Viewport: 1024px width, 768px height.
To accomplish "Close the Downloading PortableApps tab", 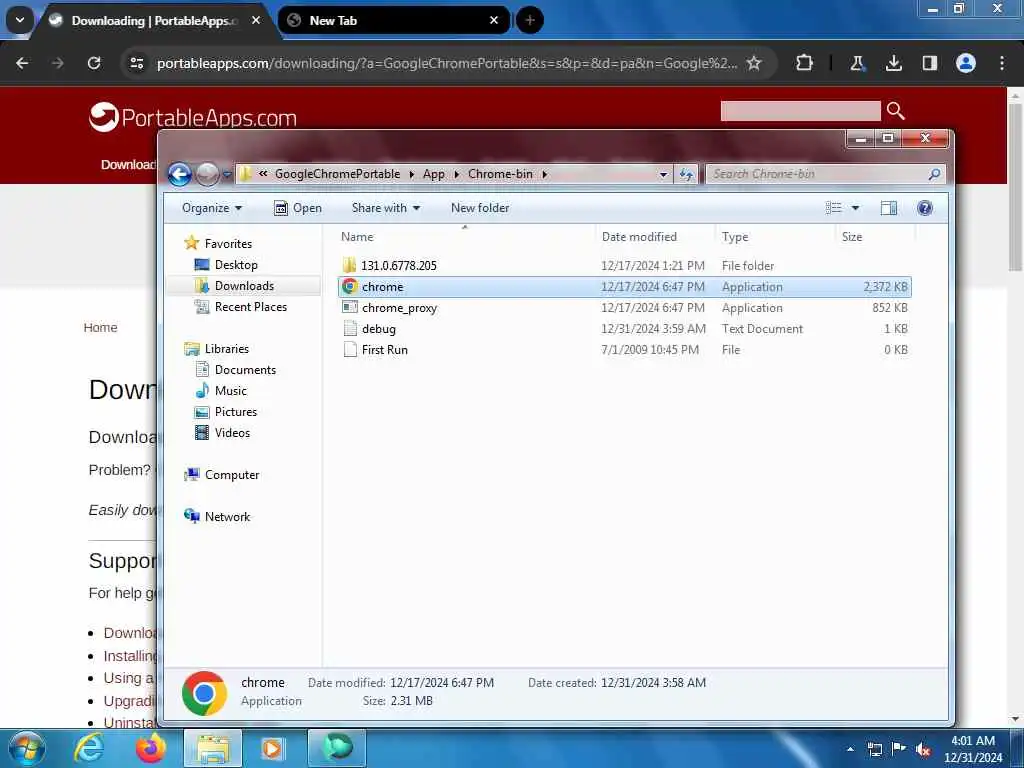I will click(x=256, y=20).
